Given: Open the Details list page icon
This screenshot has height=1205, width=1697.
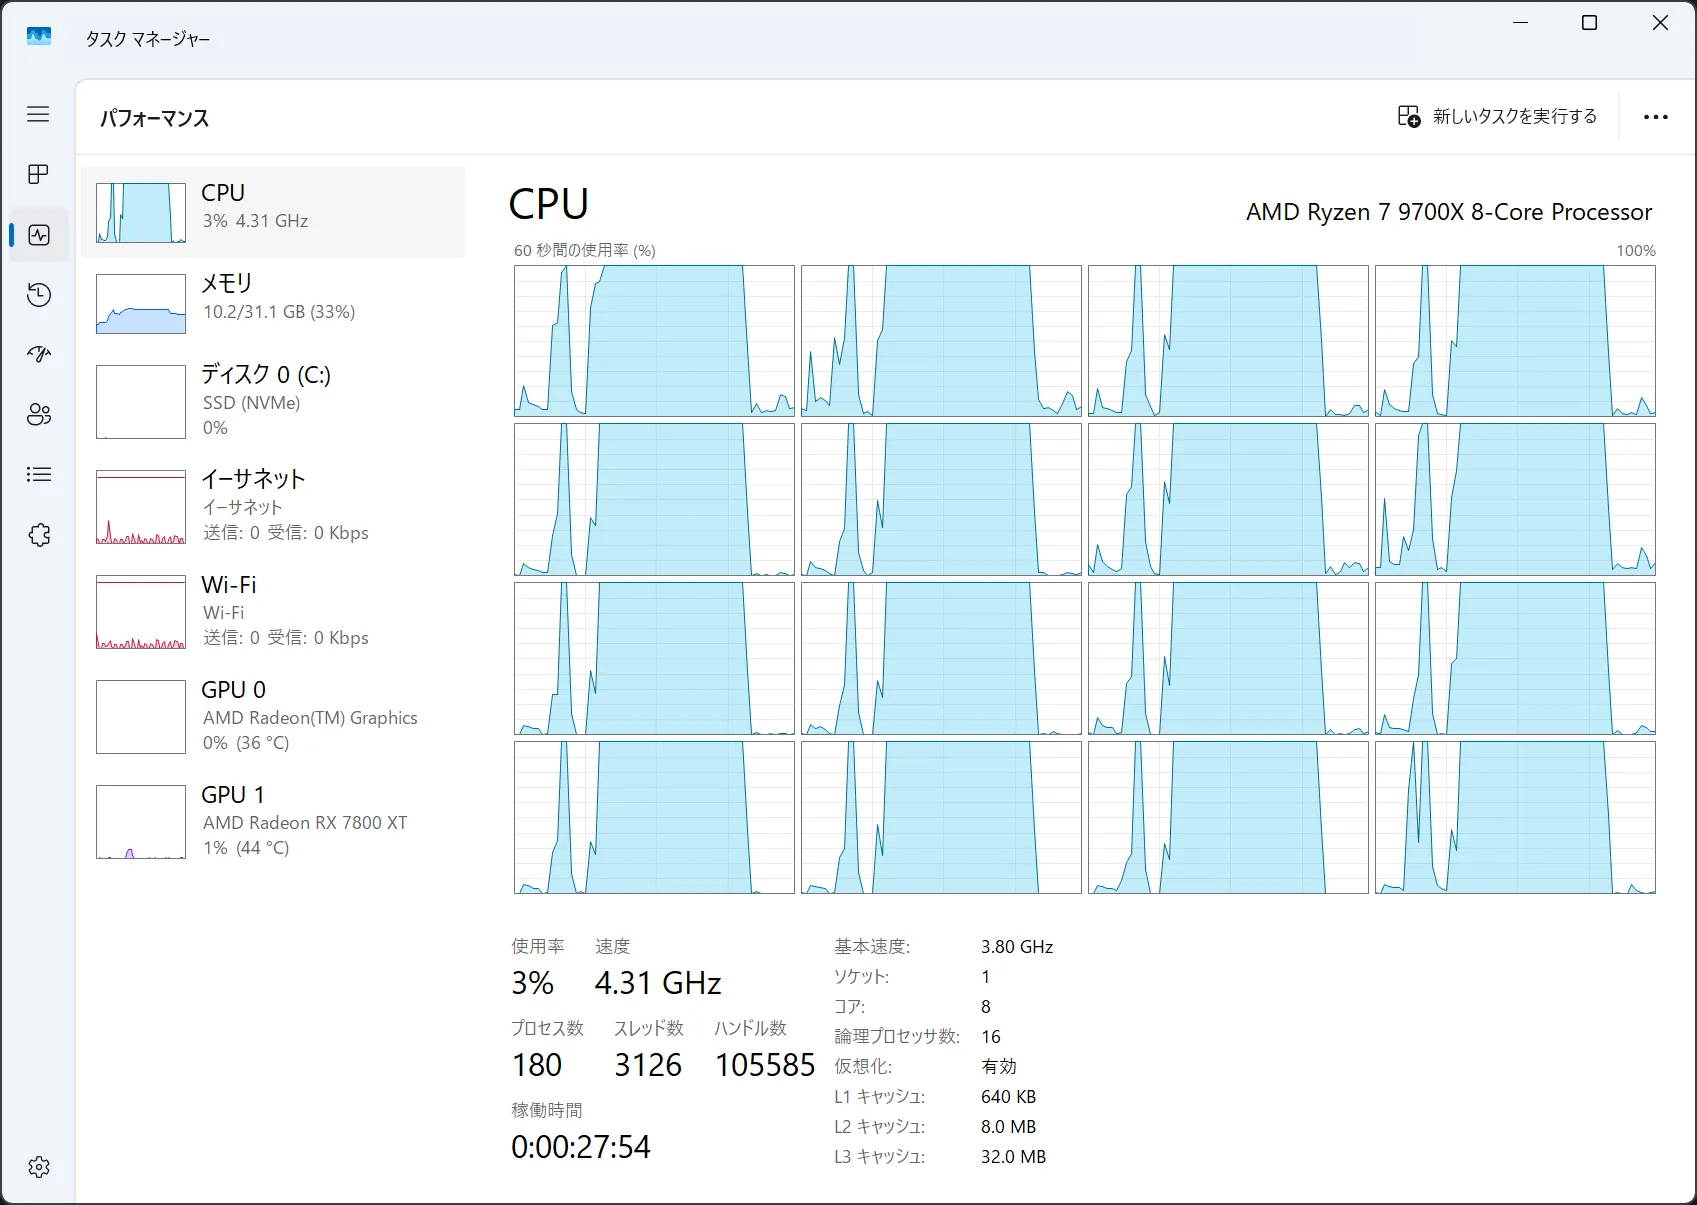Looking at the screenshot, I should pyautogui.click(x=38, y=475).
